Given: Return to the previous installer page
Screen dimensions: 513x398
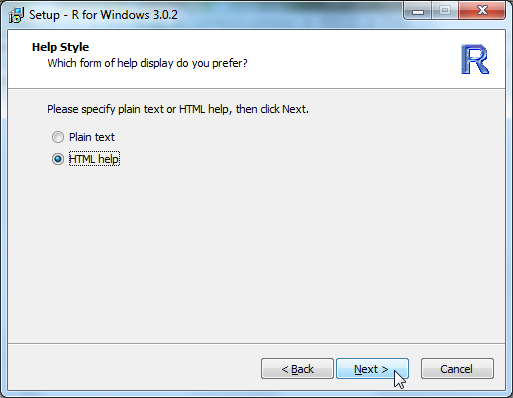Looking at the screenshot, I should click(x=297, y=369).
